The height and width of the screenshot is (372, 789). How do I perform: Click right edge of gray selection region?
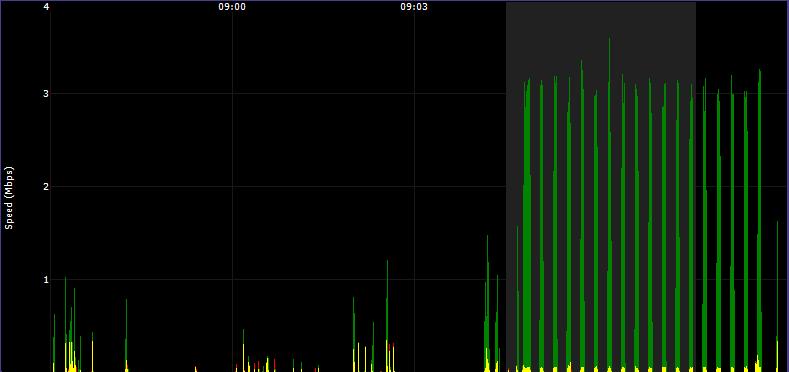click(696, 187)
